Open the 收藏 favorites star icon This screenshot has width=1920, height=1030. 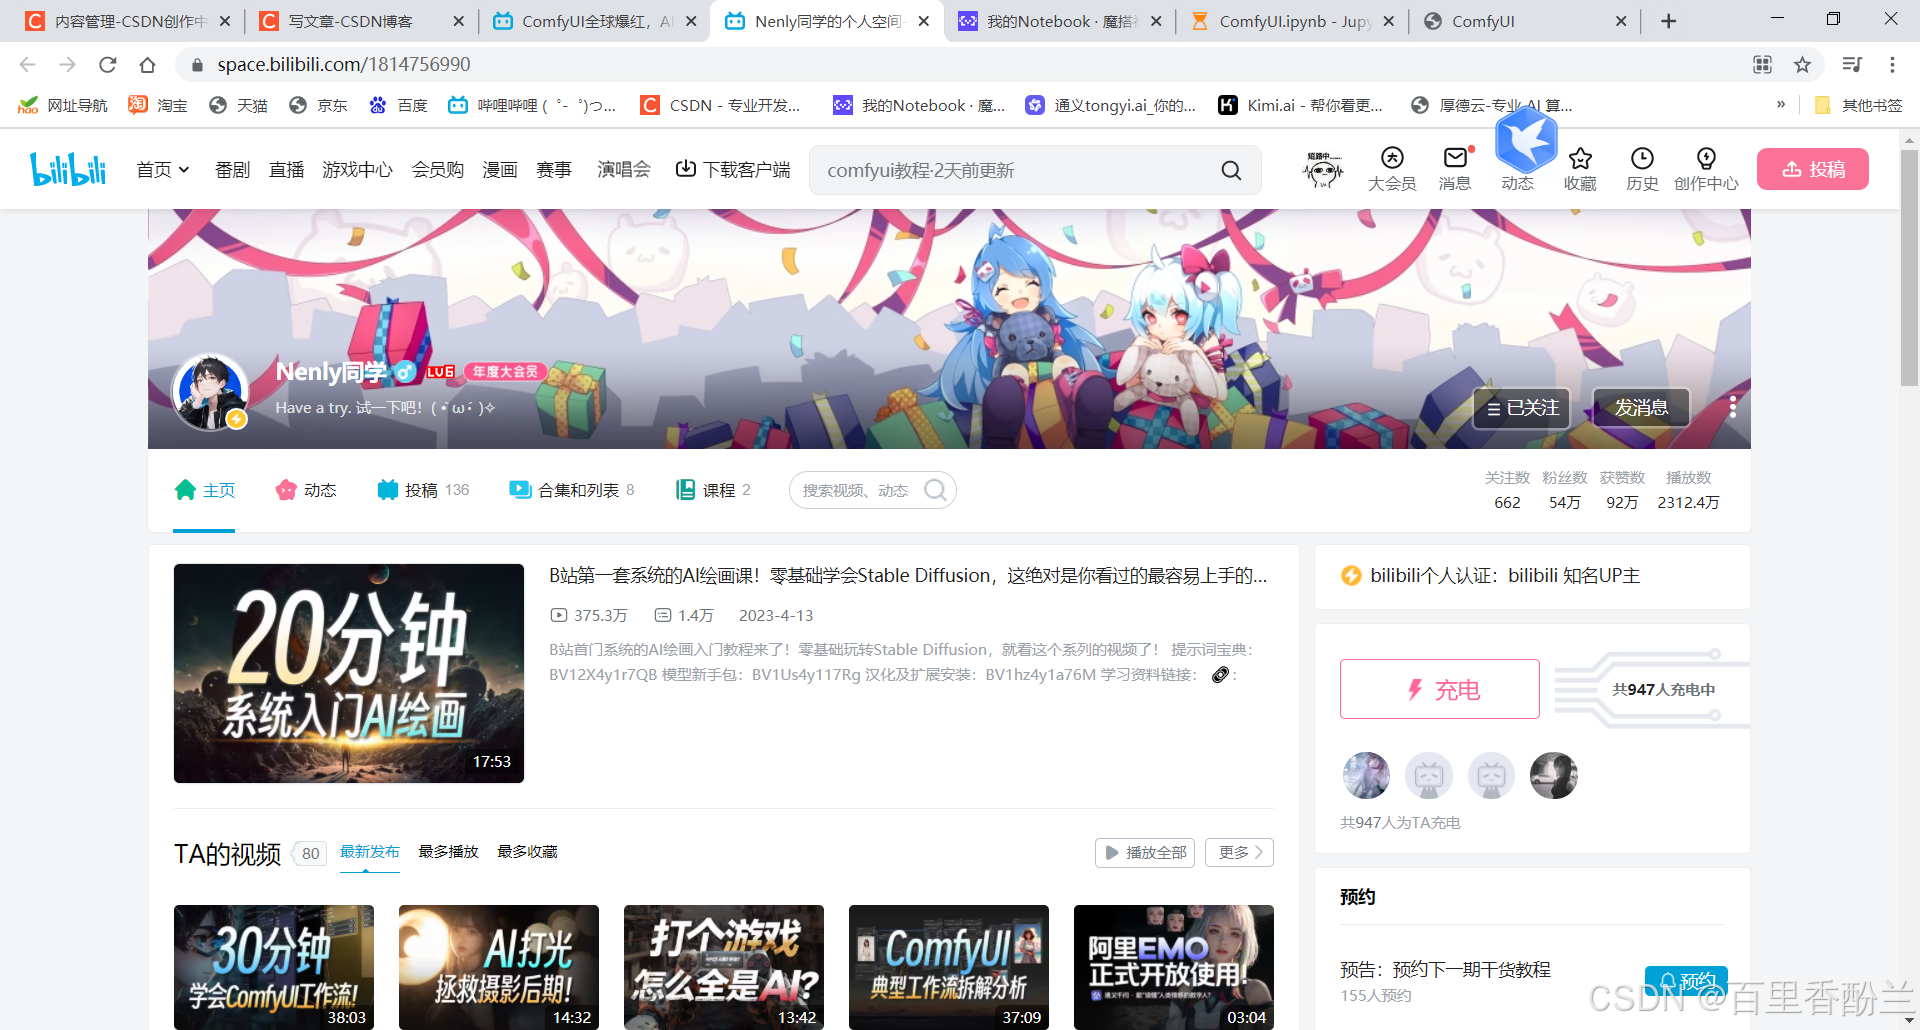(1580, 169)
